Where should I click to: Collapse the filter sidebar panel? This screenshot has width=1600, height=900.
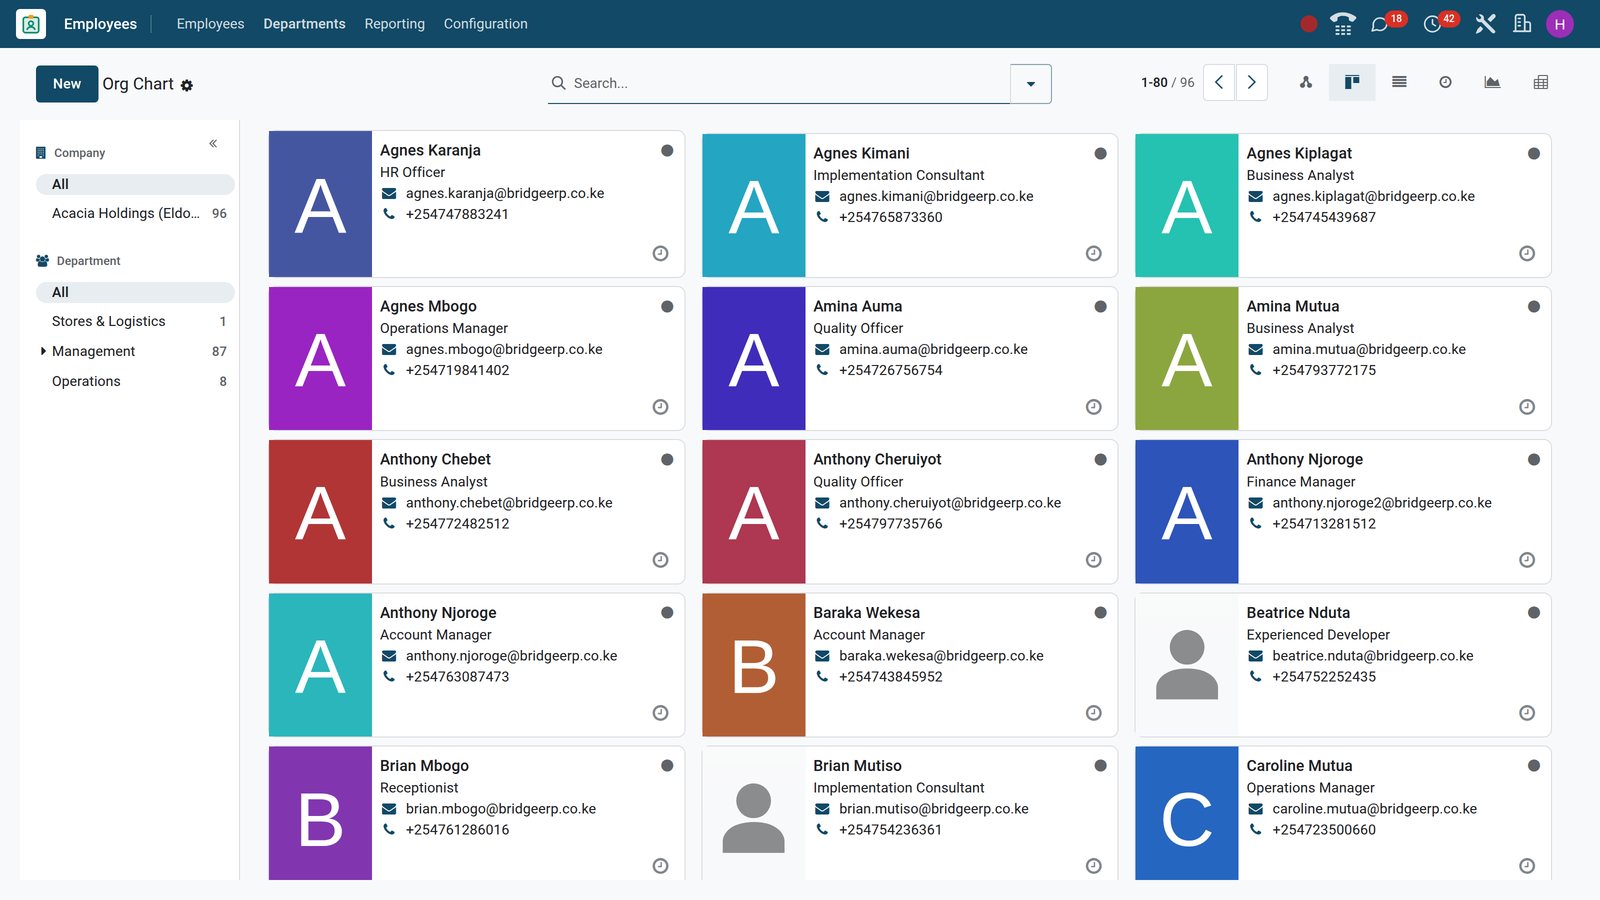point(213,144)
